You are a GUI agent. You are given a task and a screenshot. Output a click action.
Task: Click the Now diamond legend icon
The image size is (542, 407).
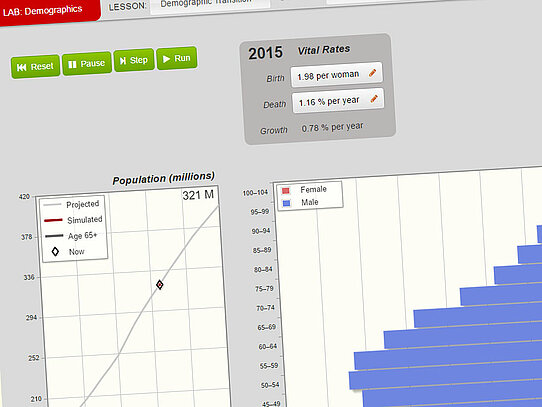click(x=55, y=252)
